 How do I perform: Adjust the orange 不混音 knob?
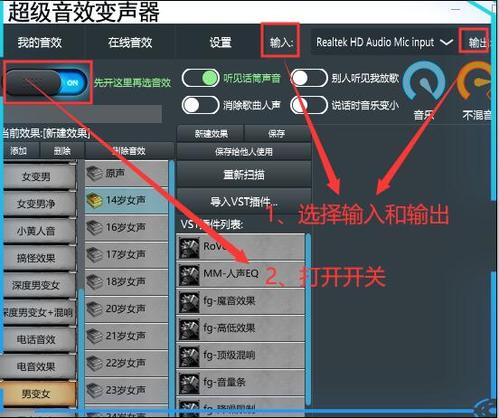(x=475, y=81)
